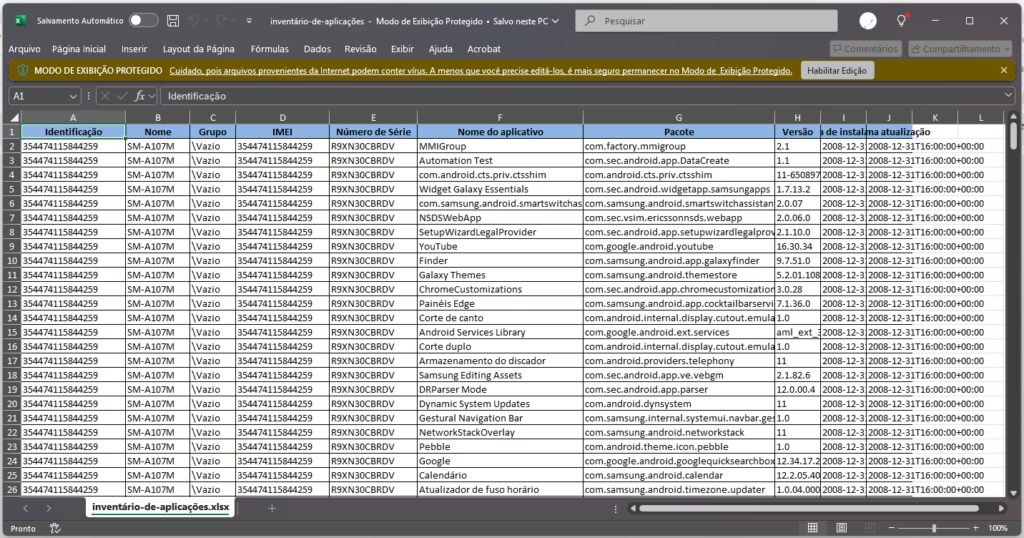1024x538 pixels.
Task: Open the Acrobat tab
Action: click(x=484, y=49)
